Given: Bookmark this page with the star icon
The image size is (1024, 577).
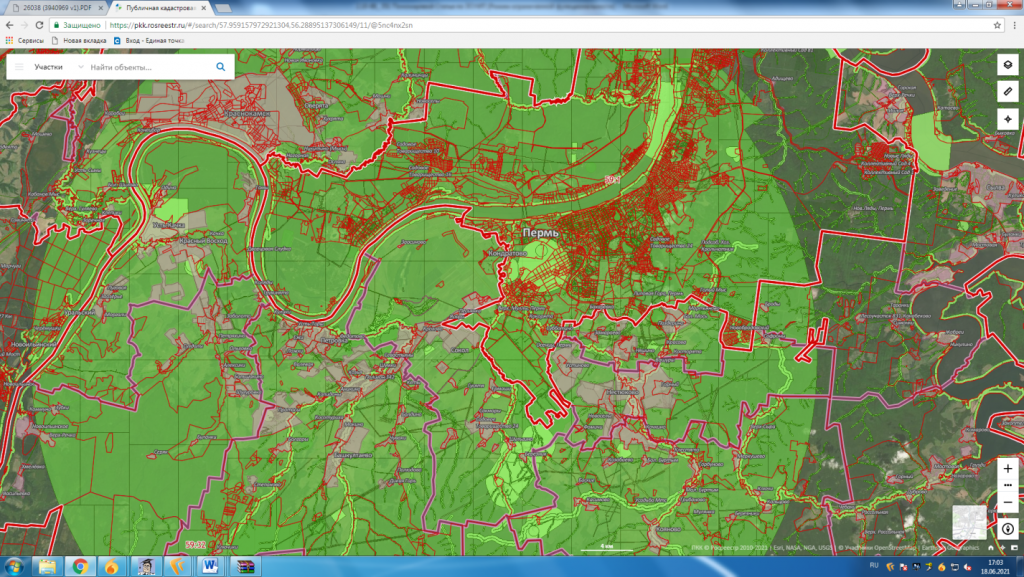Looking at the screenshot, I should point(997,25).
